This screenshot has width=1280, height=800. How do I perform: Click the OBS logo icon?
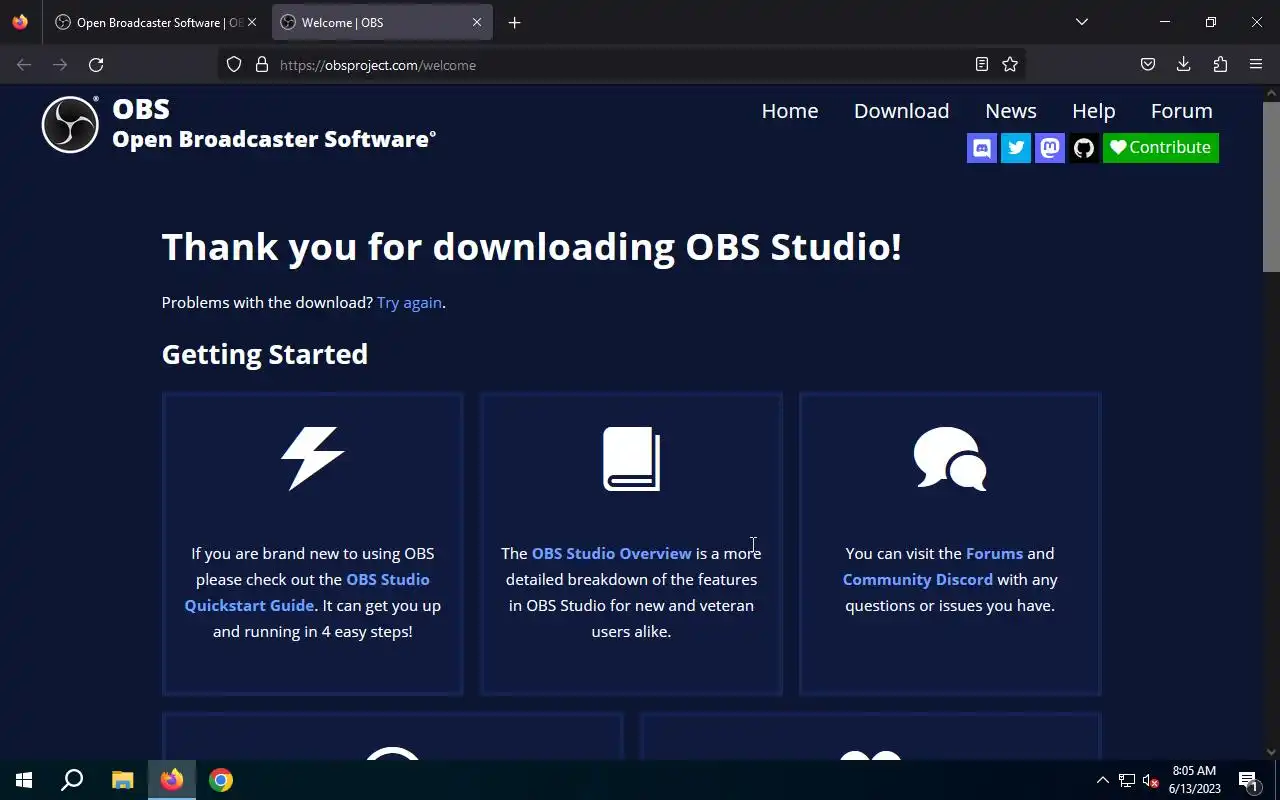coord(69,125)
